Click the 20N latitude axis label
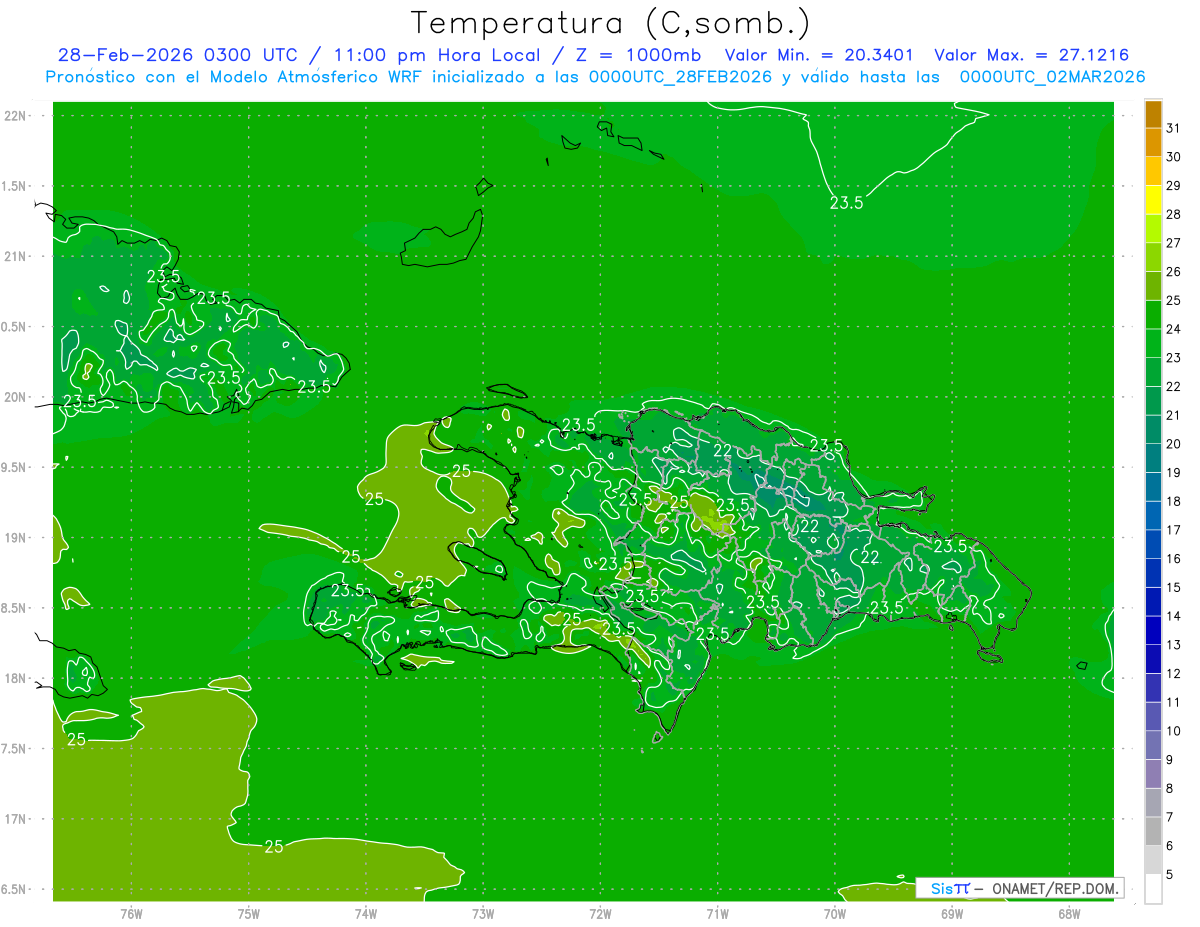The height and width of the screenshot is (927, 1200). coord(17,397)
